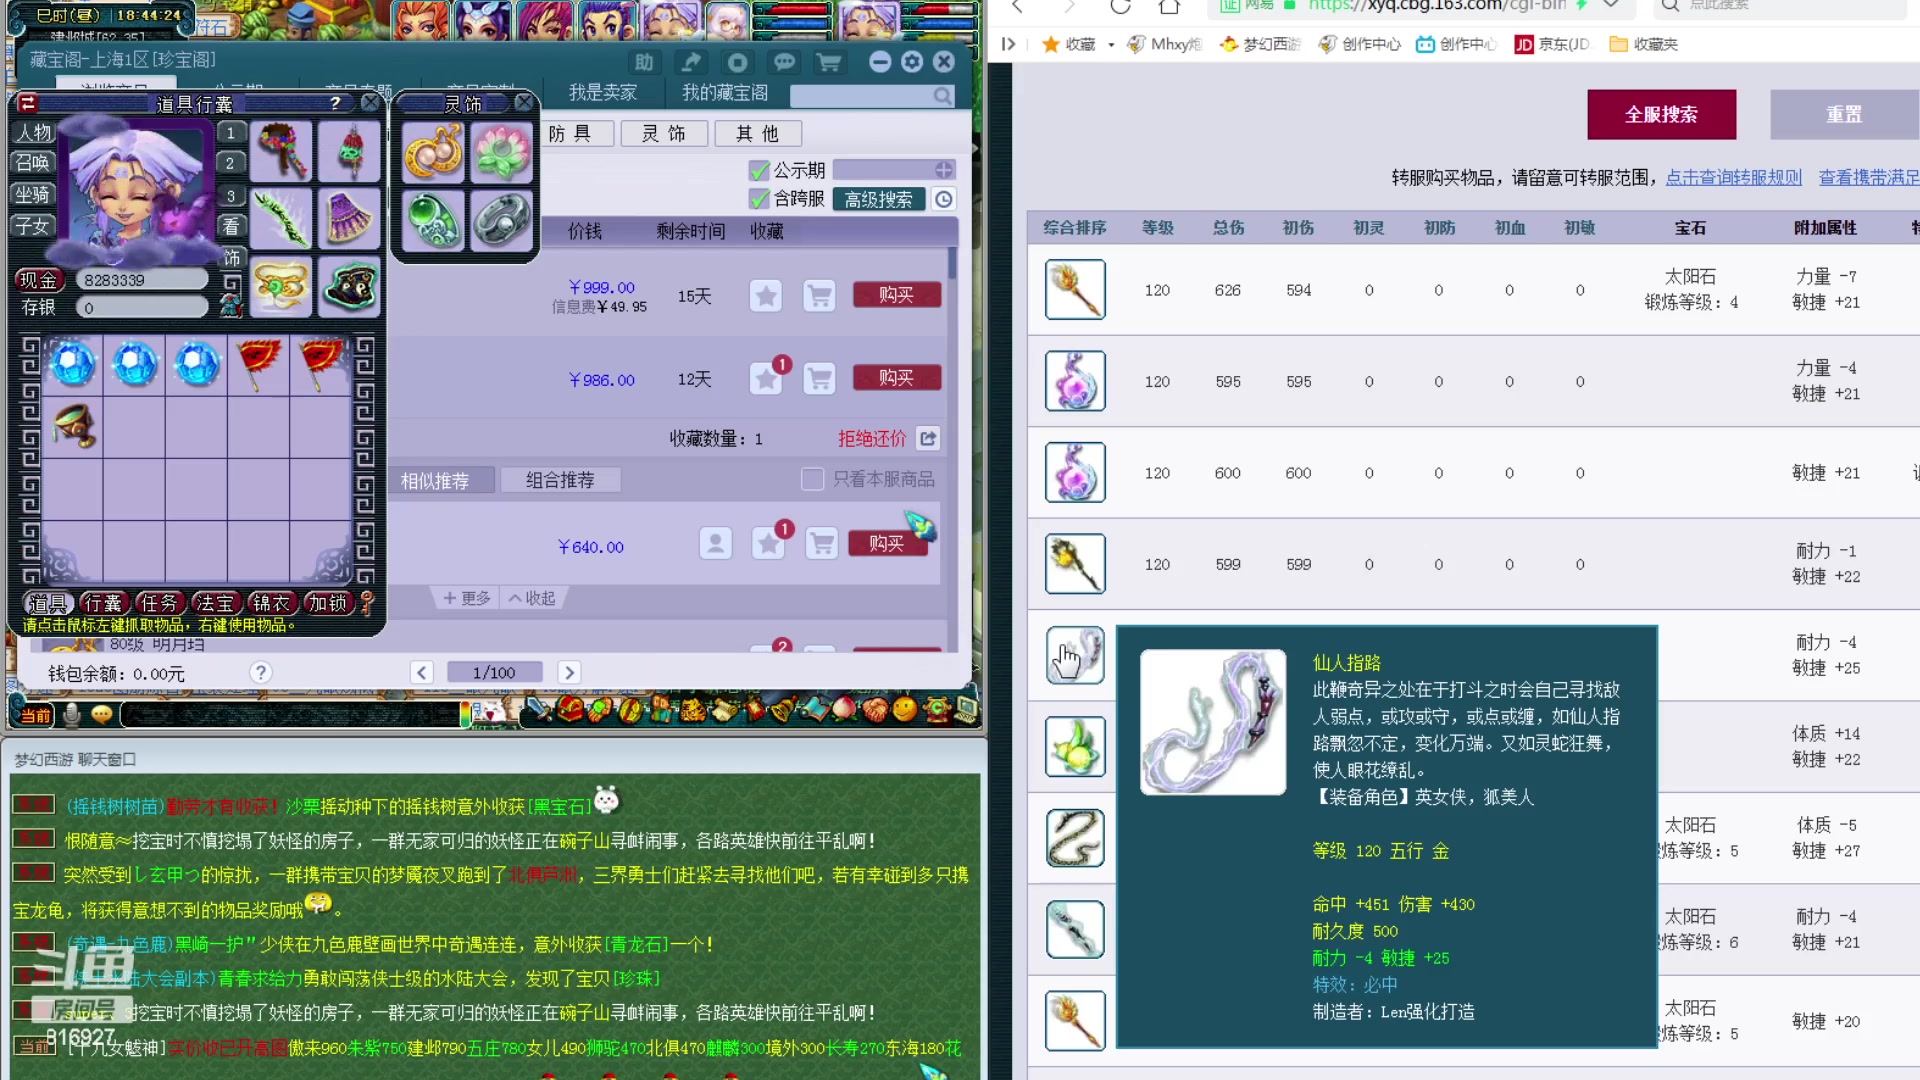The image size is (1920, 1080).
Task: Click the 助 helper icon in the 藏宝阁 title bar
Action: click(x=644, y=62)
